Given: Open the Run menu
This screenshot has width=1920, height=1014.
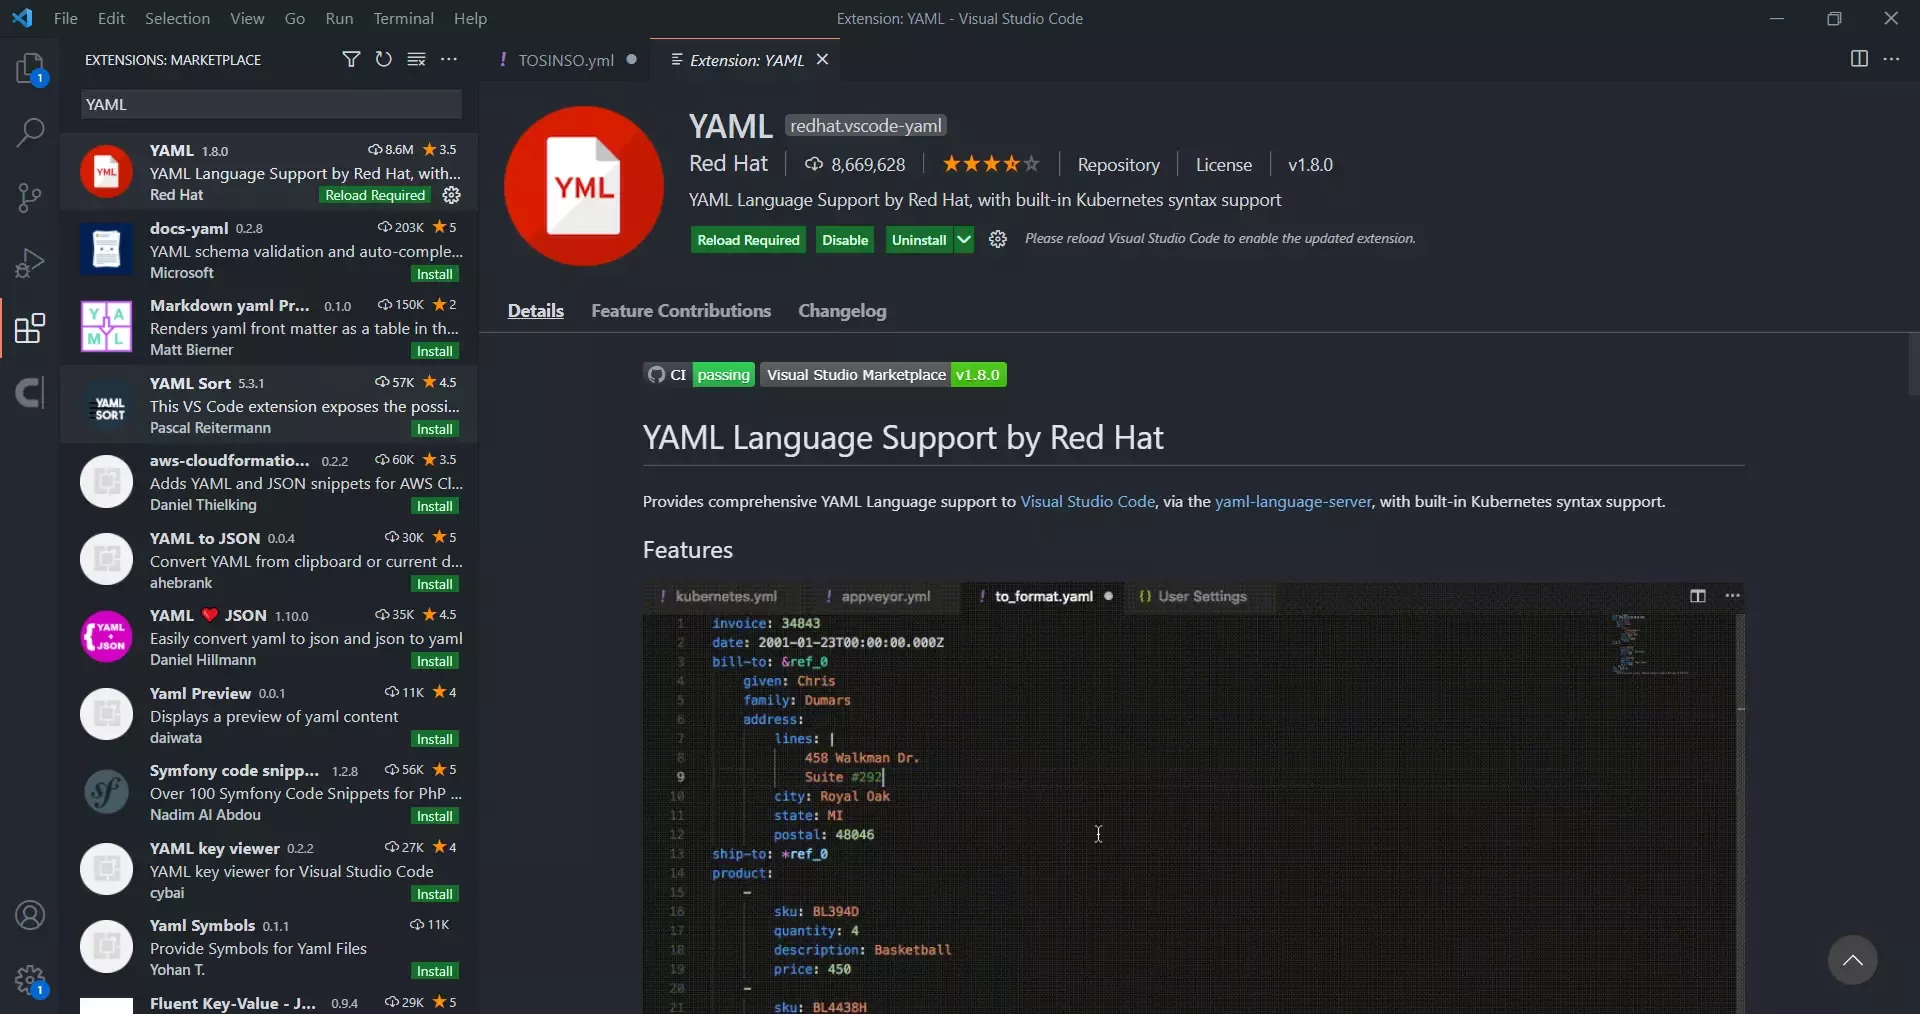Looking at the screenshot, I should [339, 18].
